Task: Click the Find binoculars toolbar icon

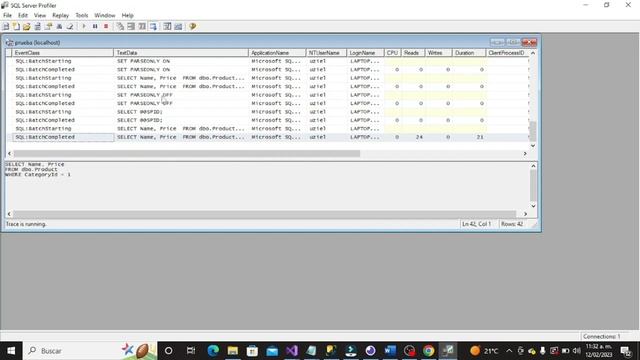Action: [59, 27]
